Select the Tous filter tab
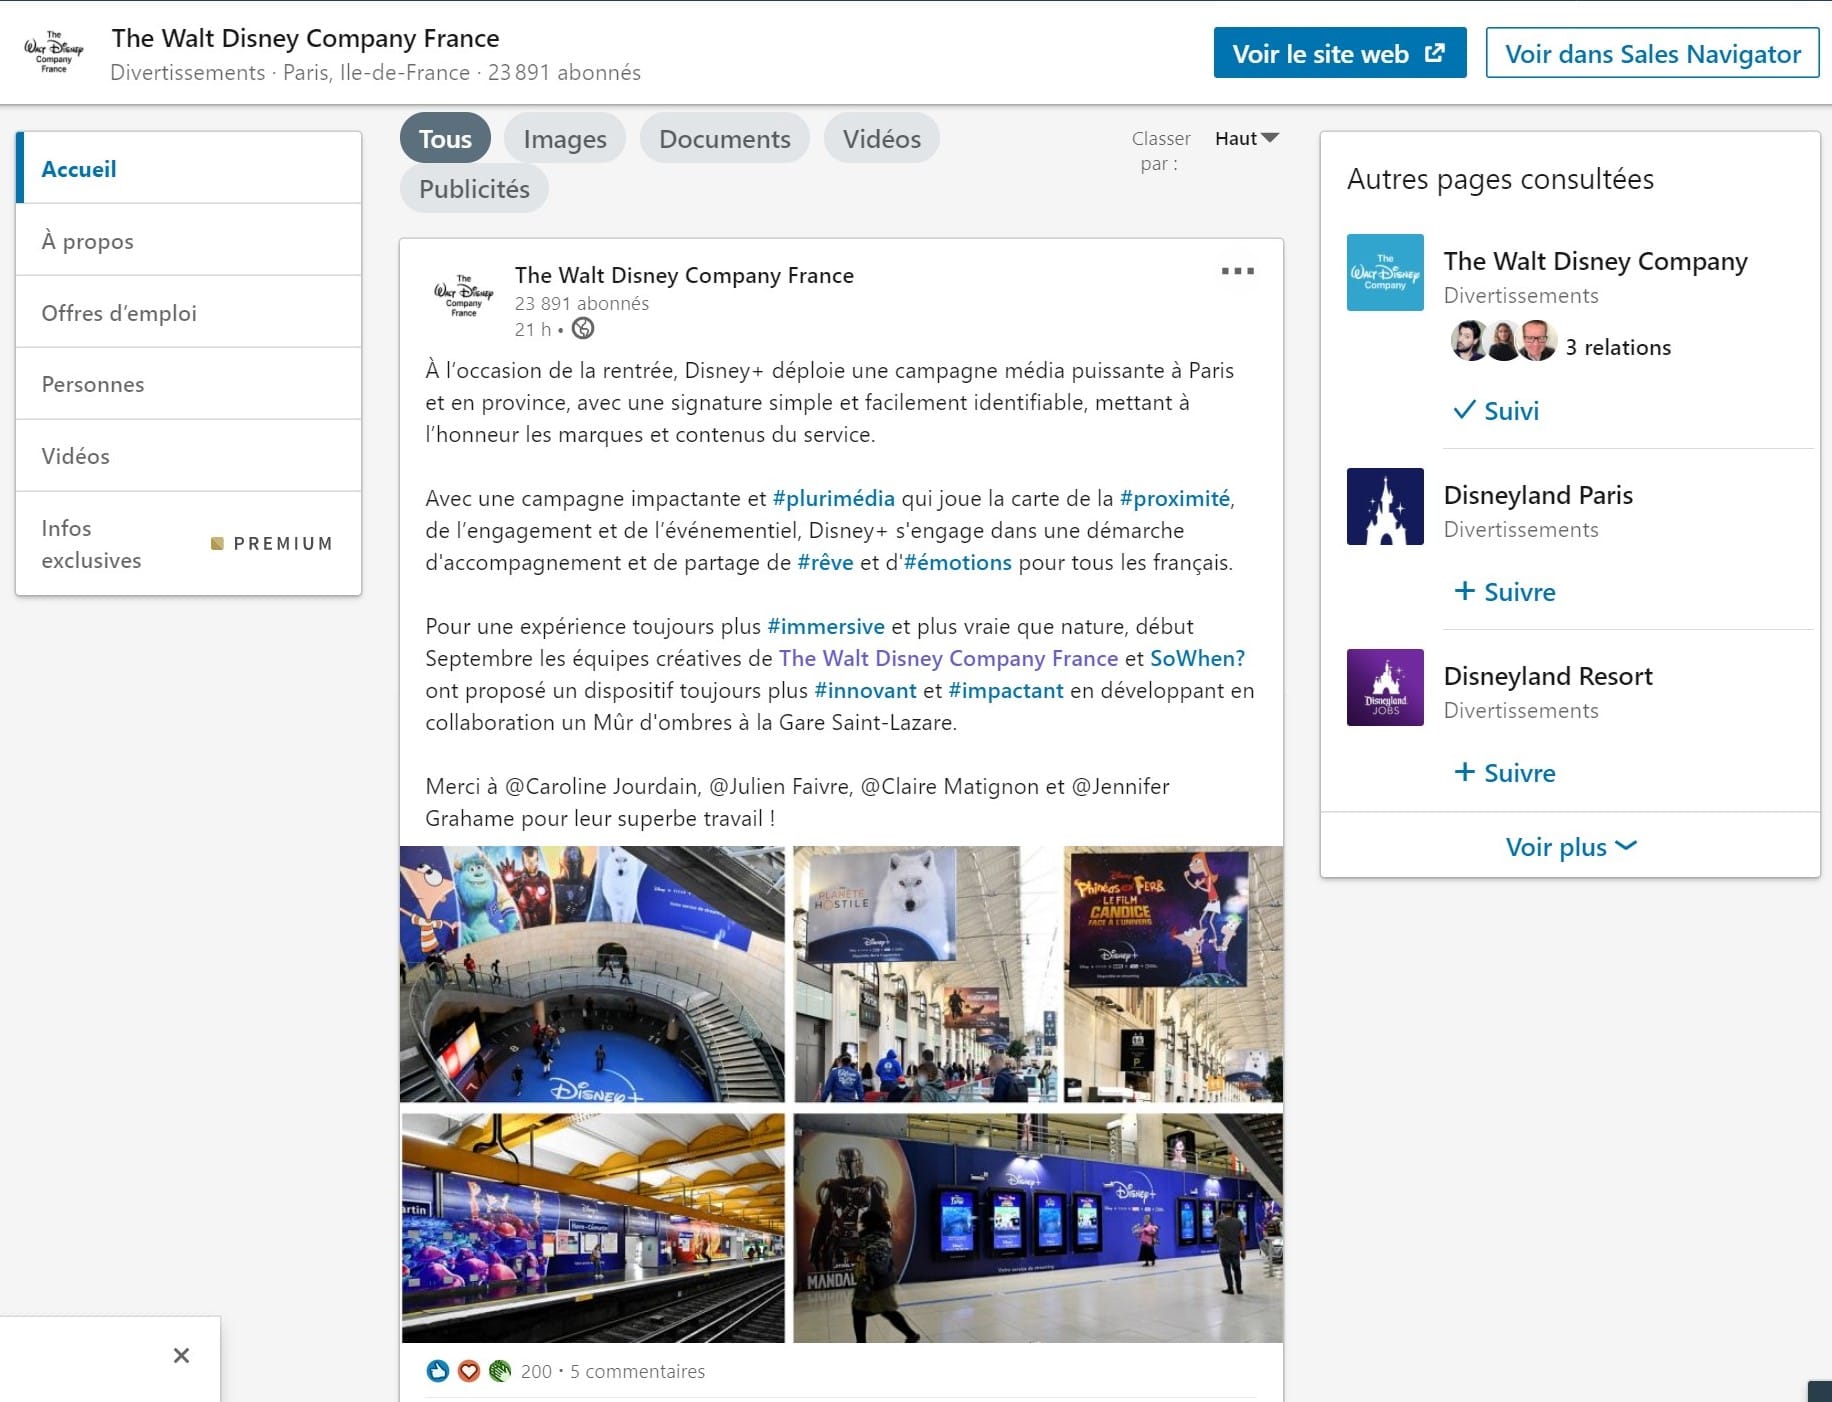 (445, 138)
